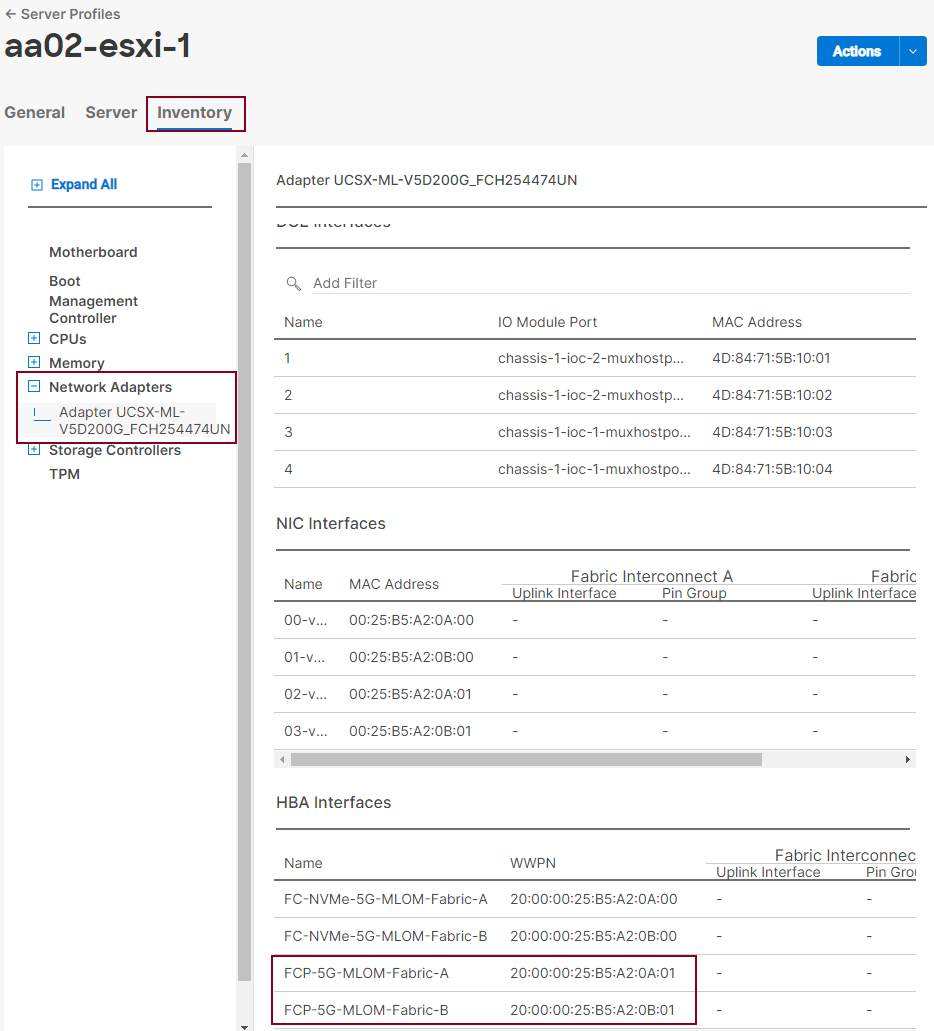Select Adapter UCSX-ML-V5D200G_FCH254474UN in tree
The width and height of the screenshot is (934, 1031).
point(145,421)
